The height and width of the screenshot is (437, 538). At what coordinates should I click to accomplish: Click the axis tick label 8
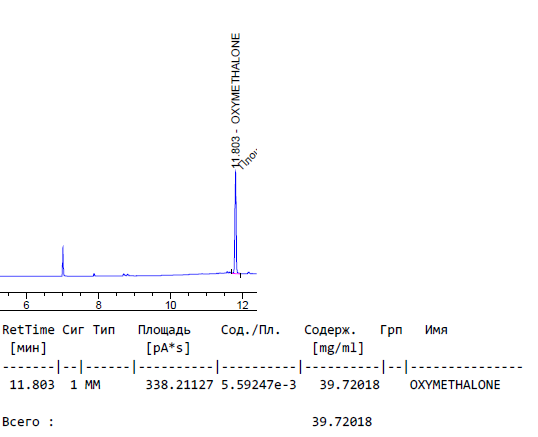[98, 305]
